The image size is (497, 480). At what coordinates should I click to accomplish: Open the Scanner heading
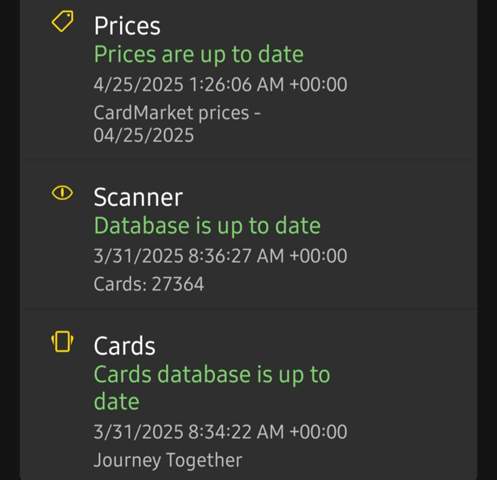(138, 197)
